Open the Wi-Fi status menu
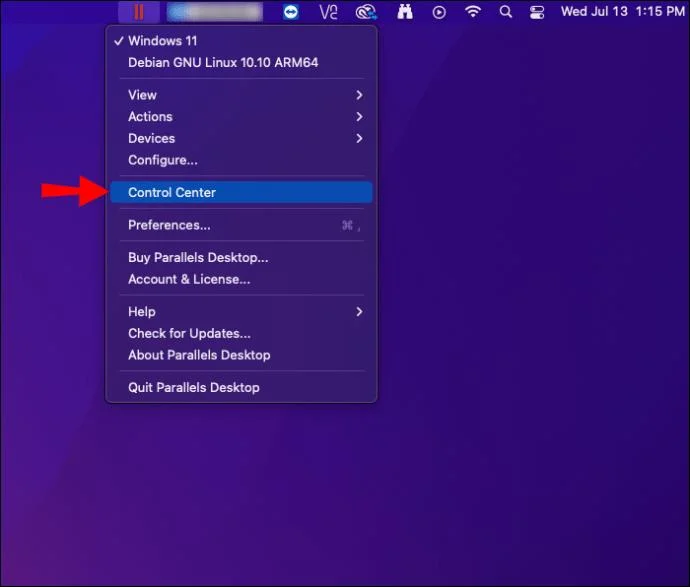690x587 pixels. pyautogui.click(x=473, y=11)
